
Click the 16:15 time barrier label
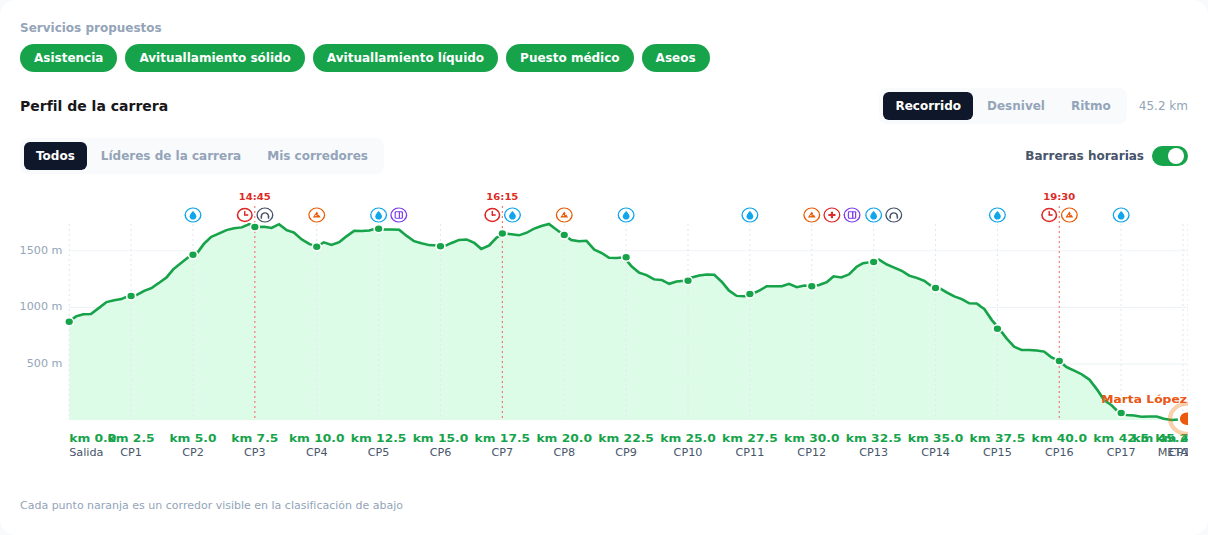pos(502,197)
